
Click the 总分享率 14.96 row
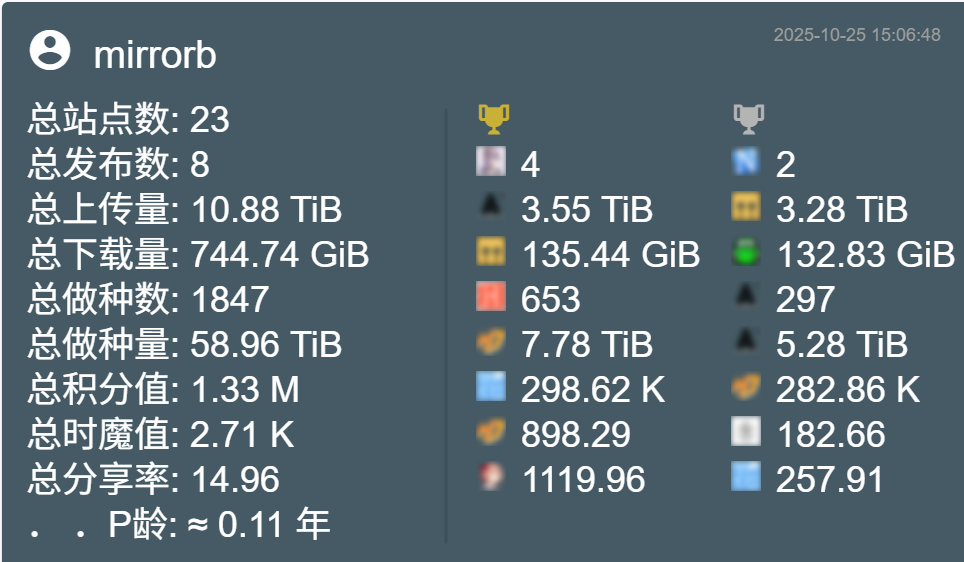point(154,479)
